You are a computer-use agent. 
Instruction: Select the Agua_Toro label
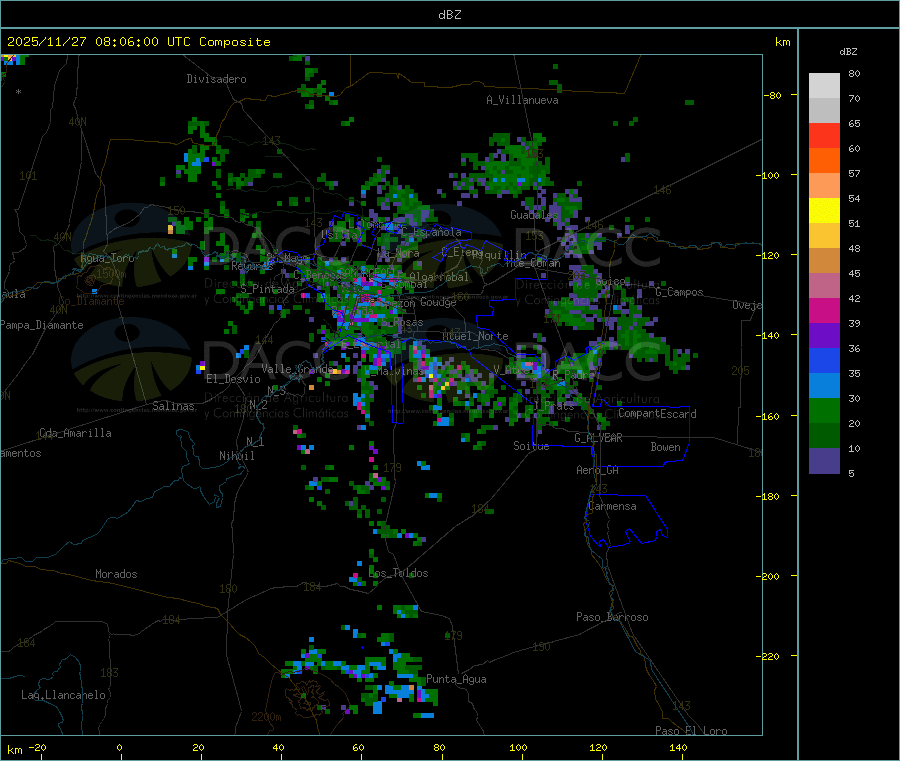click(107, 258)
